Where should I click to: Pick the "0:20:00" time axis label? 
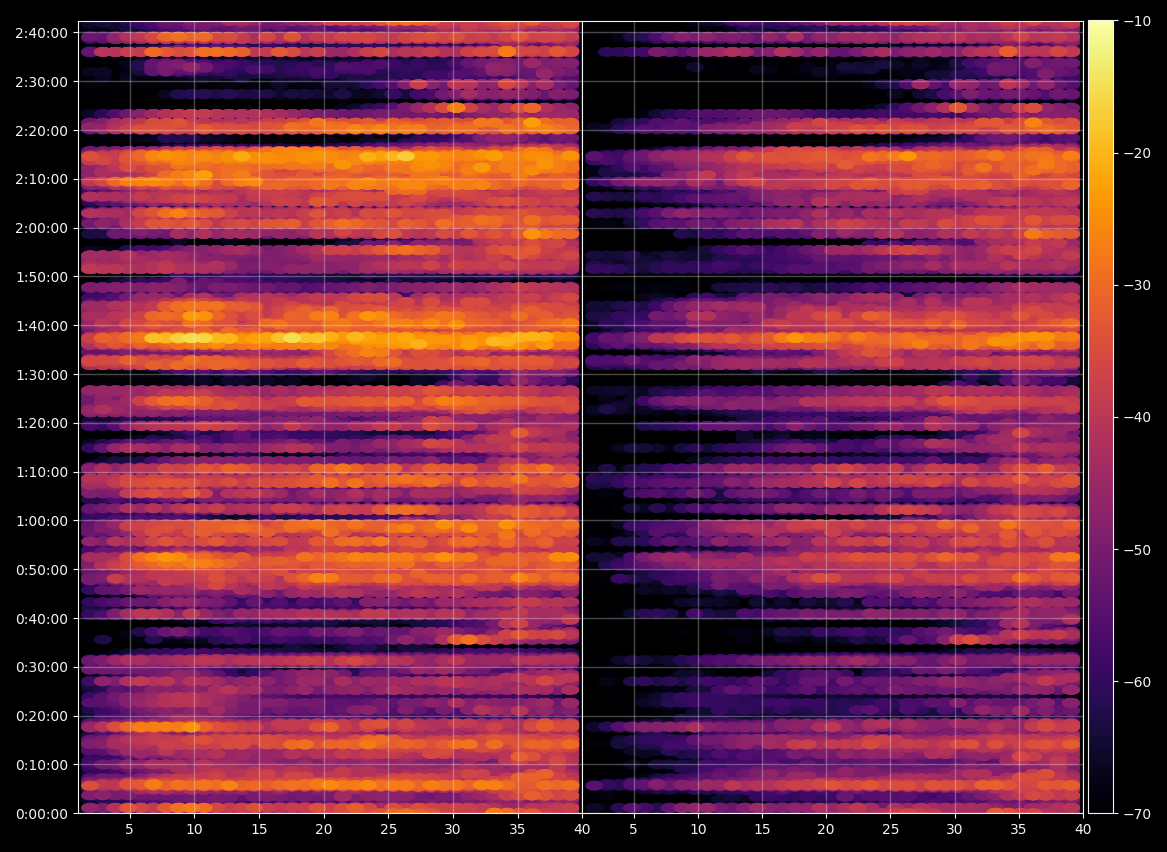42,717
